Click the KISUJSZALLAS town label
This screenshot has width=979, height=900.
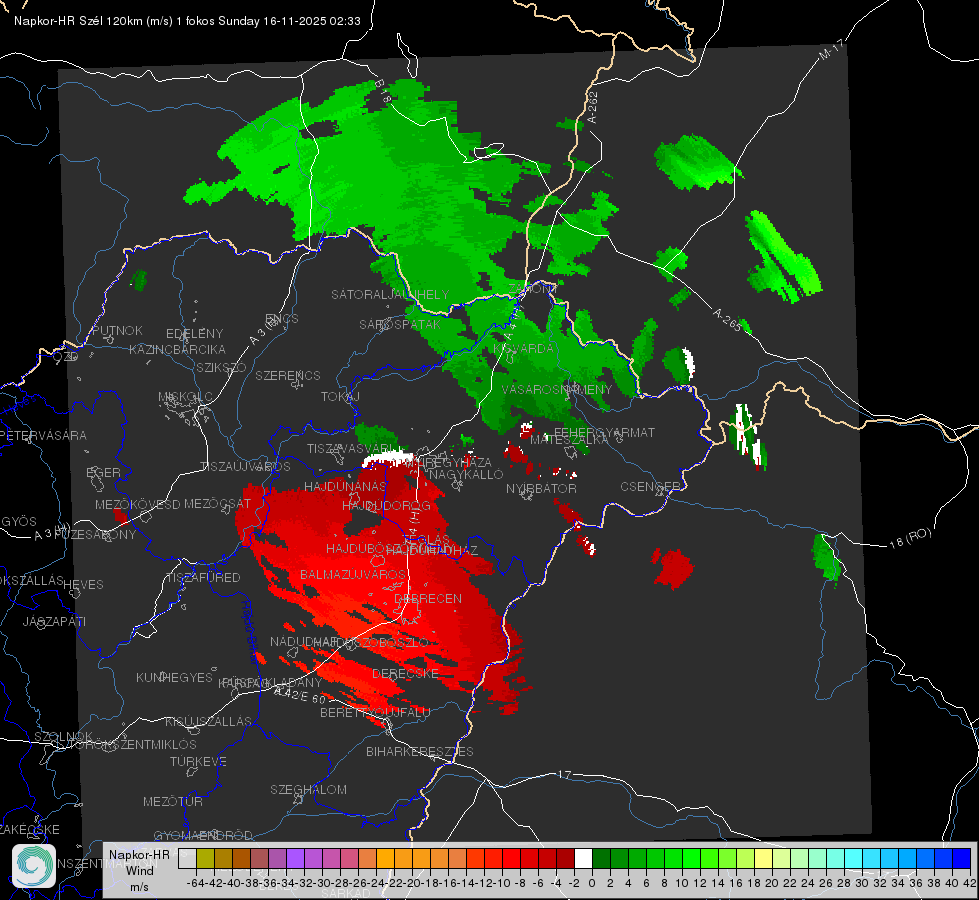point(208,721)
